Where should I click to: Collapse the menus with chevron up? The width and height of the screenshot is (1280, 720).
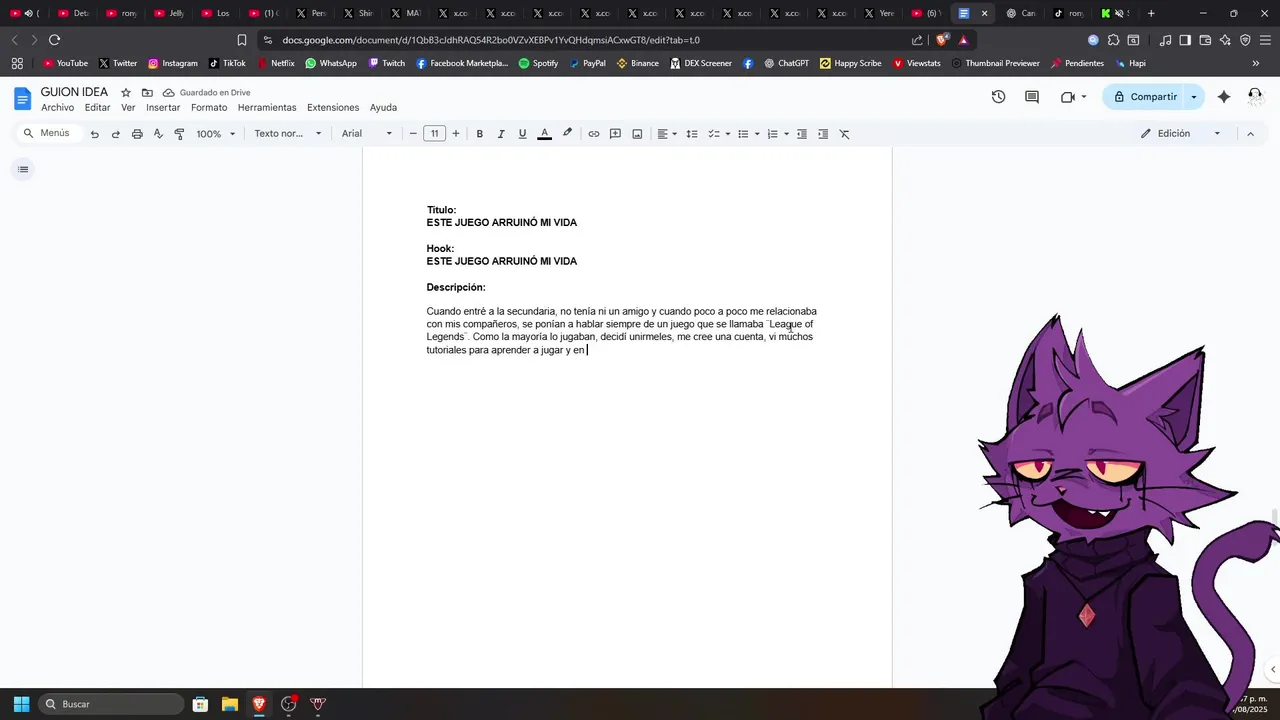click(x=1250, y=134)
